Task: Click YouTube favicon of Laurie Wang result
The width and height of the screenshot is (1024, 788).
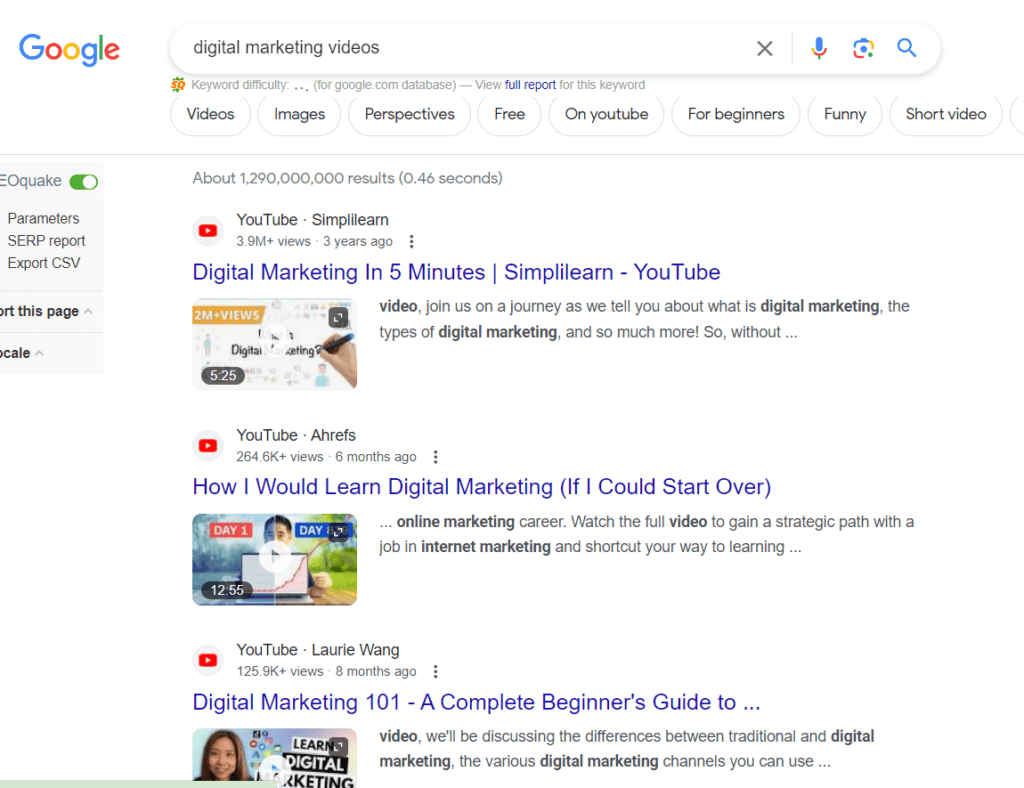Action: [208, 661]
